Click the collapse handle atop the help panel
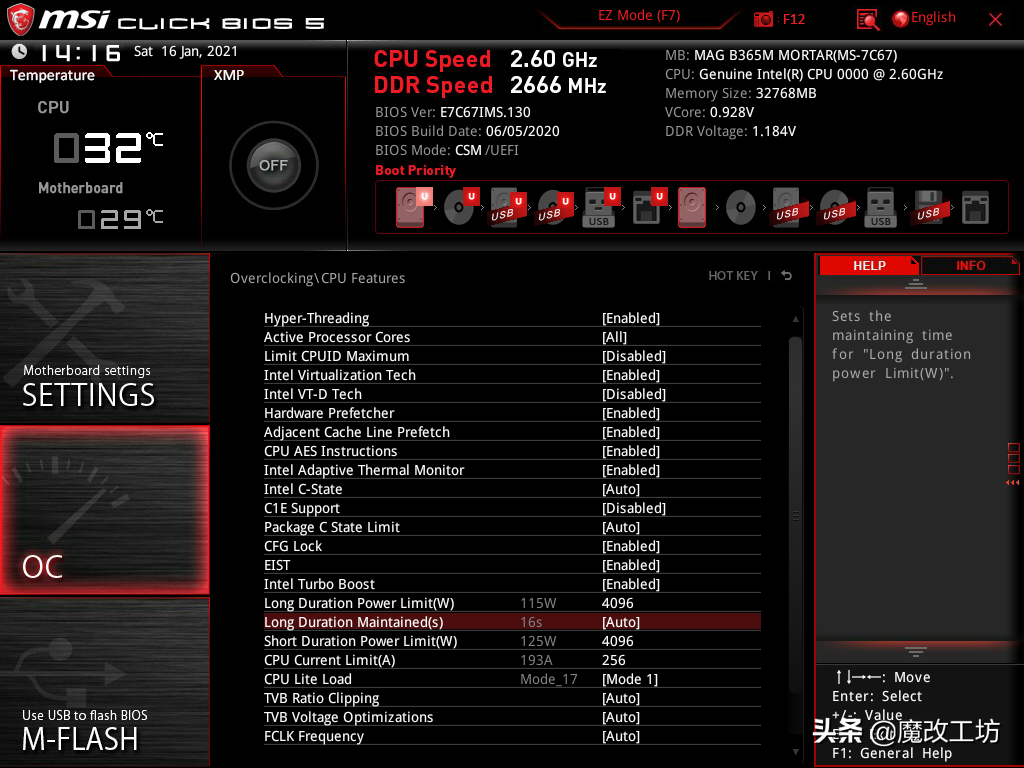The width and height of the screenshot is (1024, 768). tap(916, 283)
